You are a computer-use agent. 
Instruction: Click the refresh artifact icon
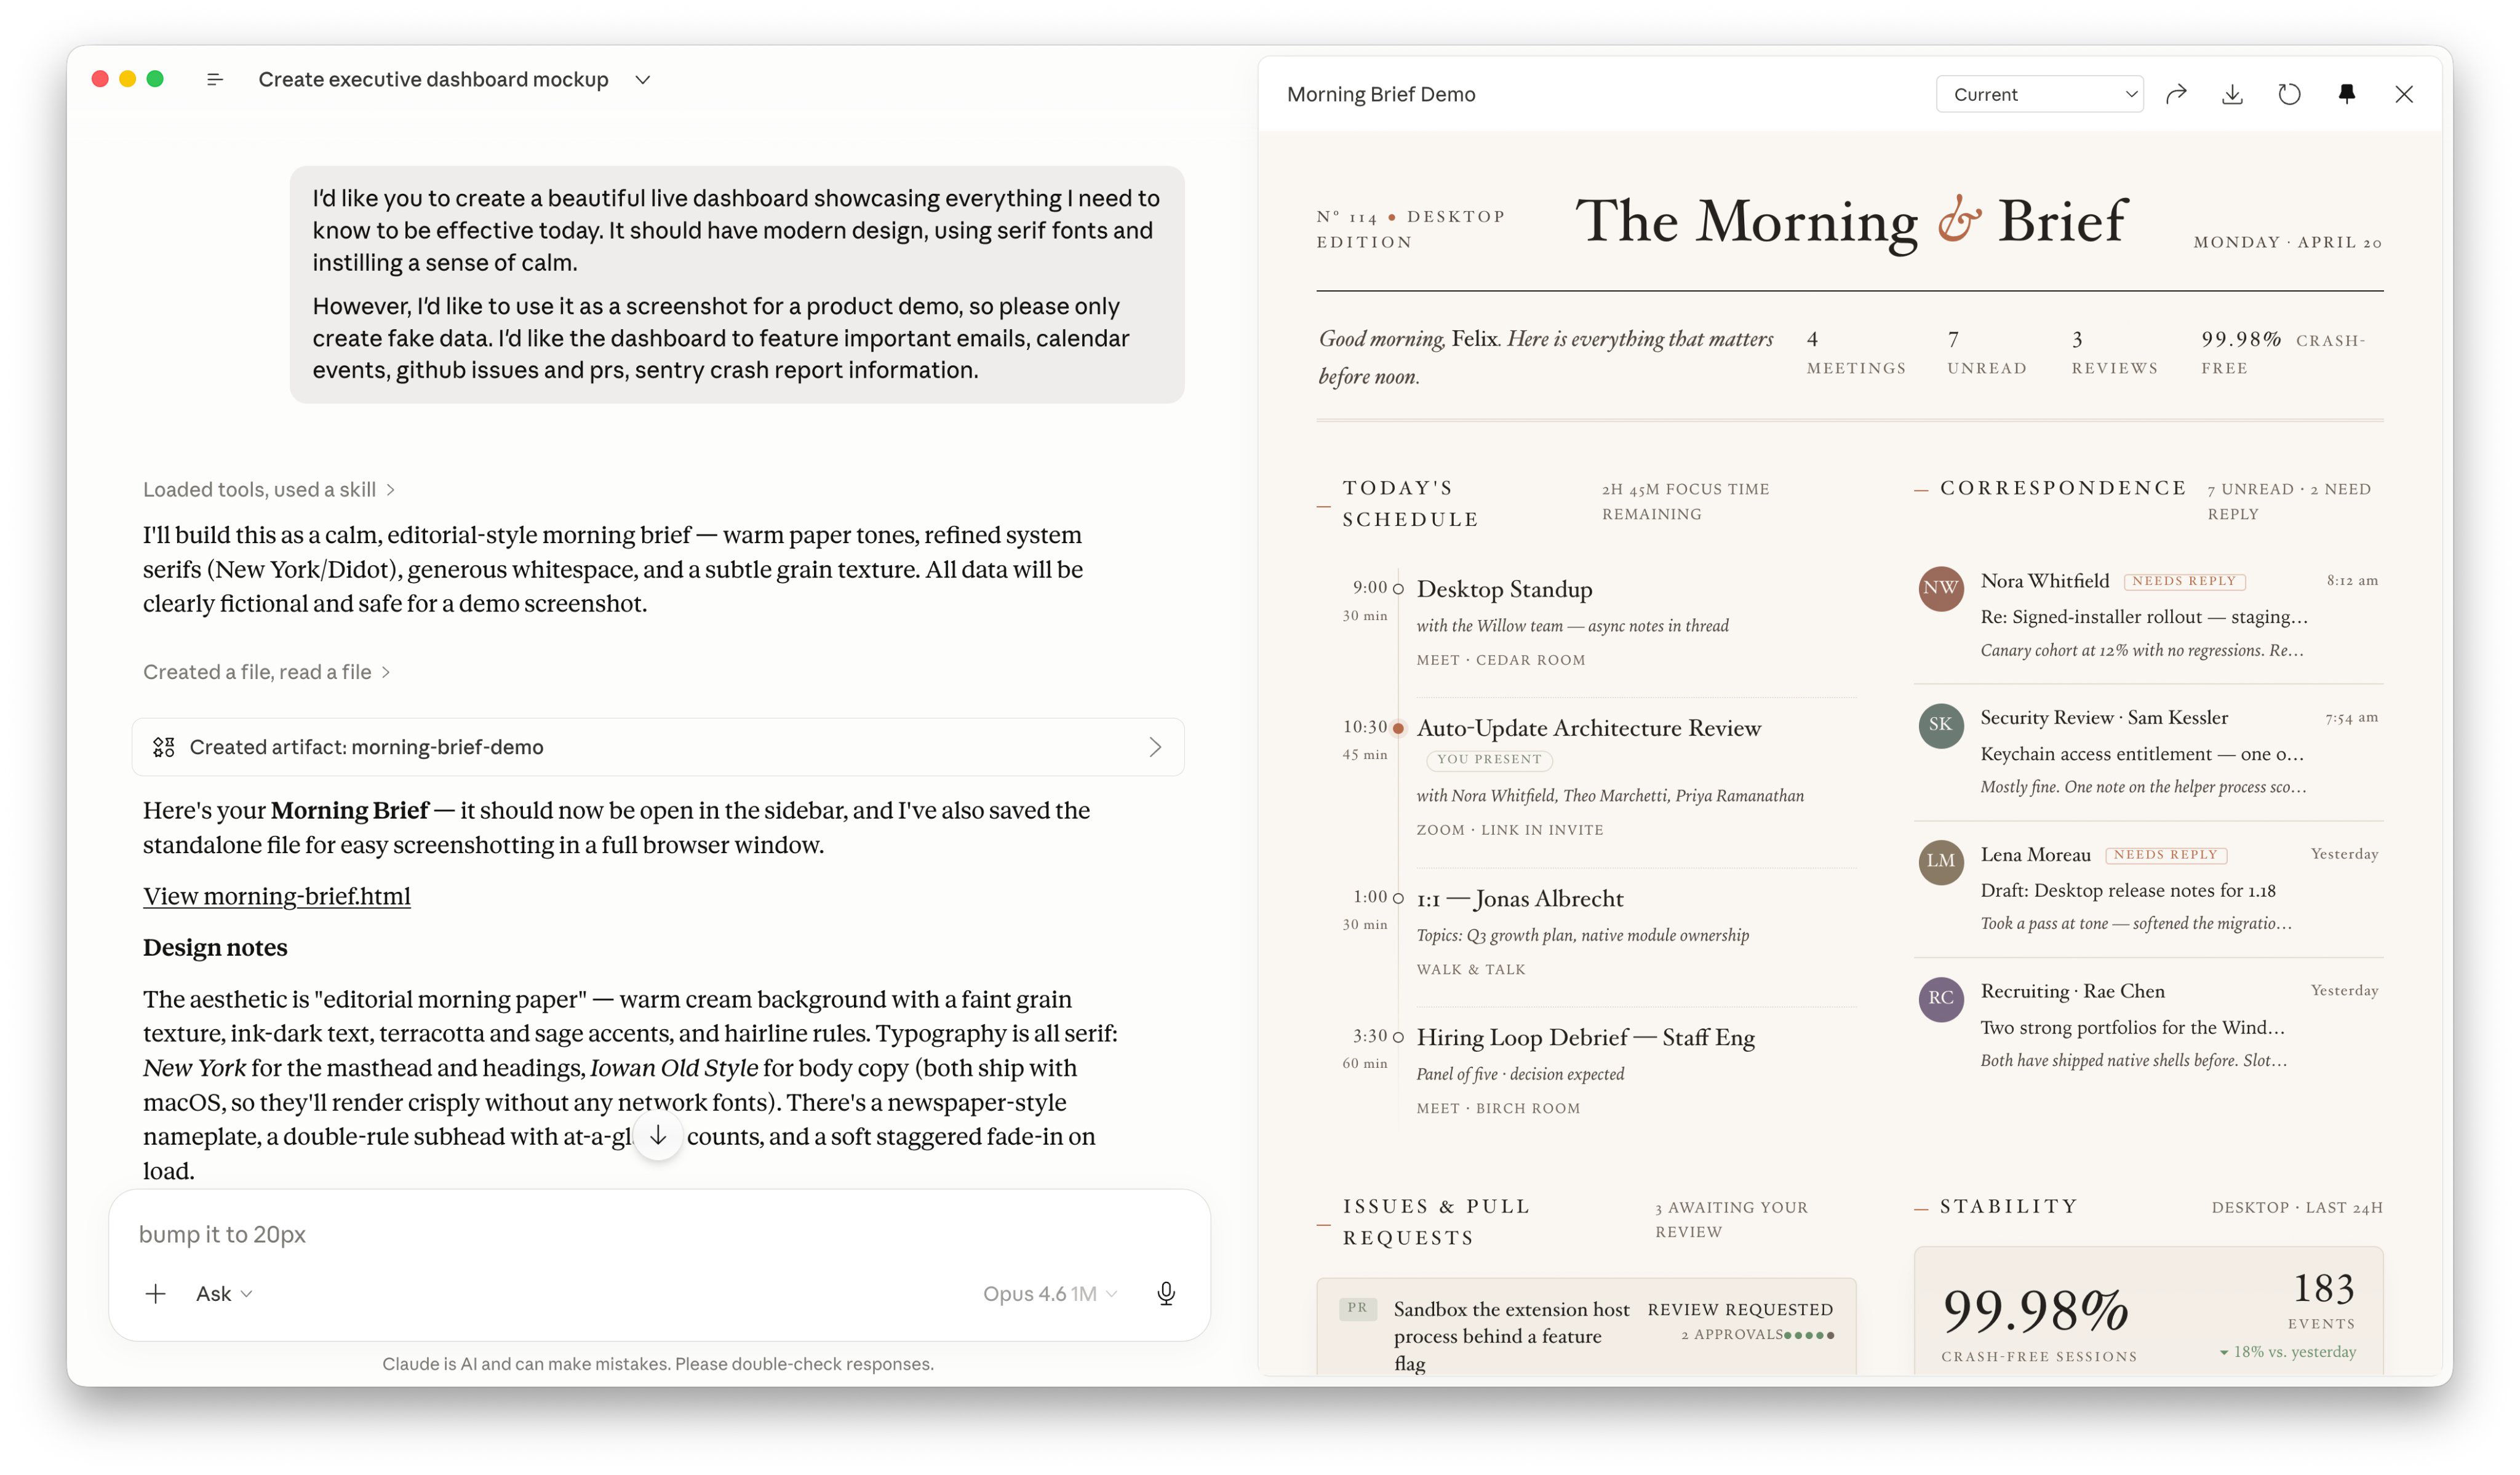click(x=2289, y=94)
